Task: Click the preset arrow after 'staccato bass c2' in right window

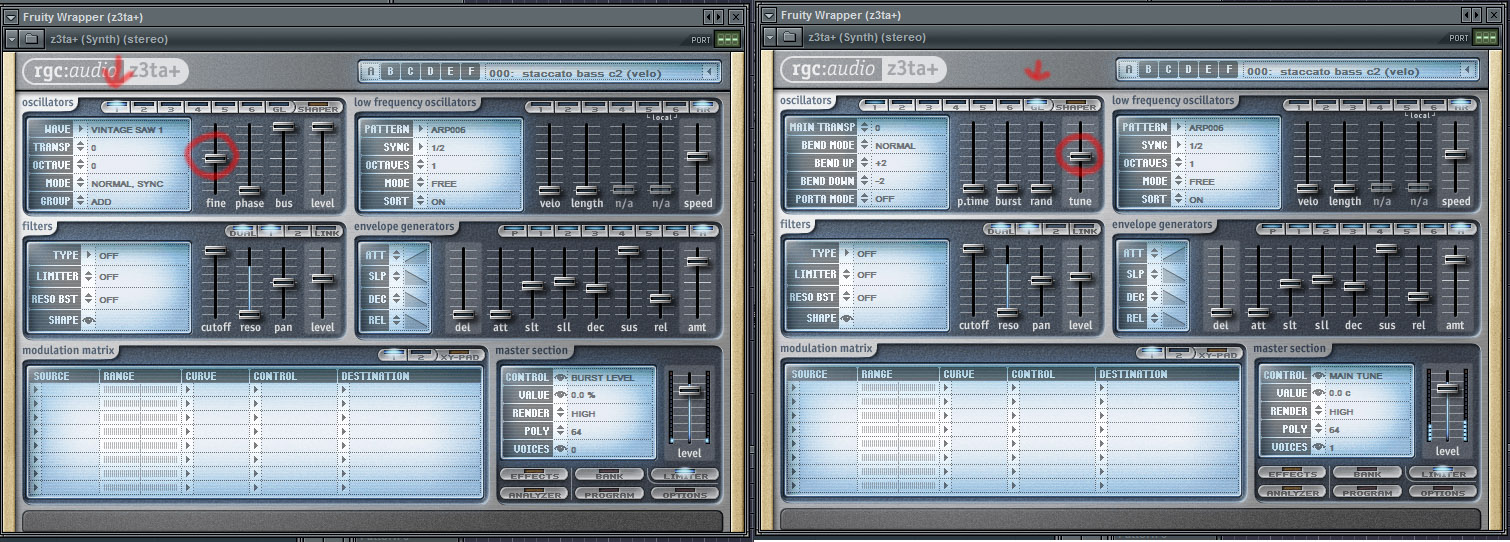Action: [x=1467, y=71]
